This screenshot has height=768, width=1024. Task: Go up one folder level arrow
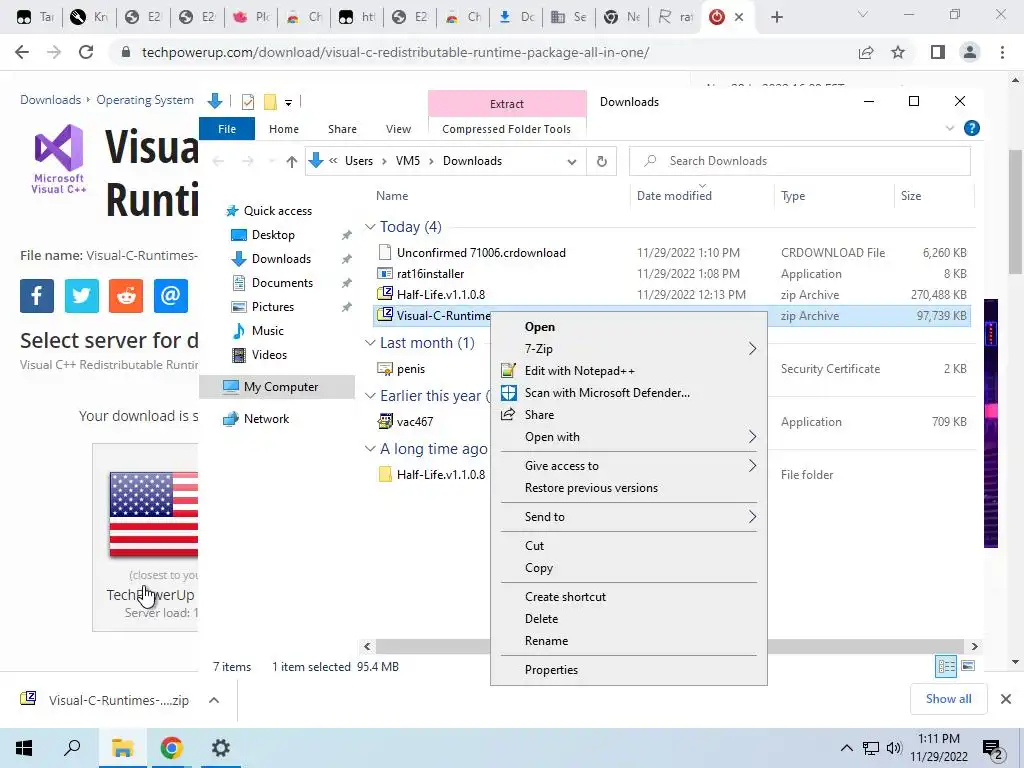291,161
